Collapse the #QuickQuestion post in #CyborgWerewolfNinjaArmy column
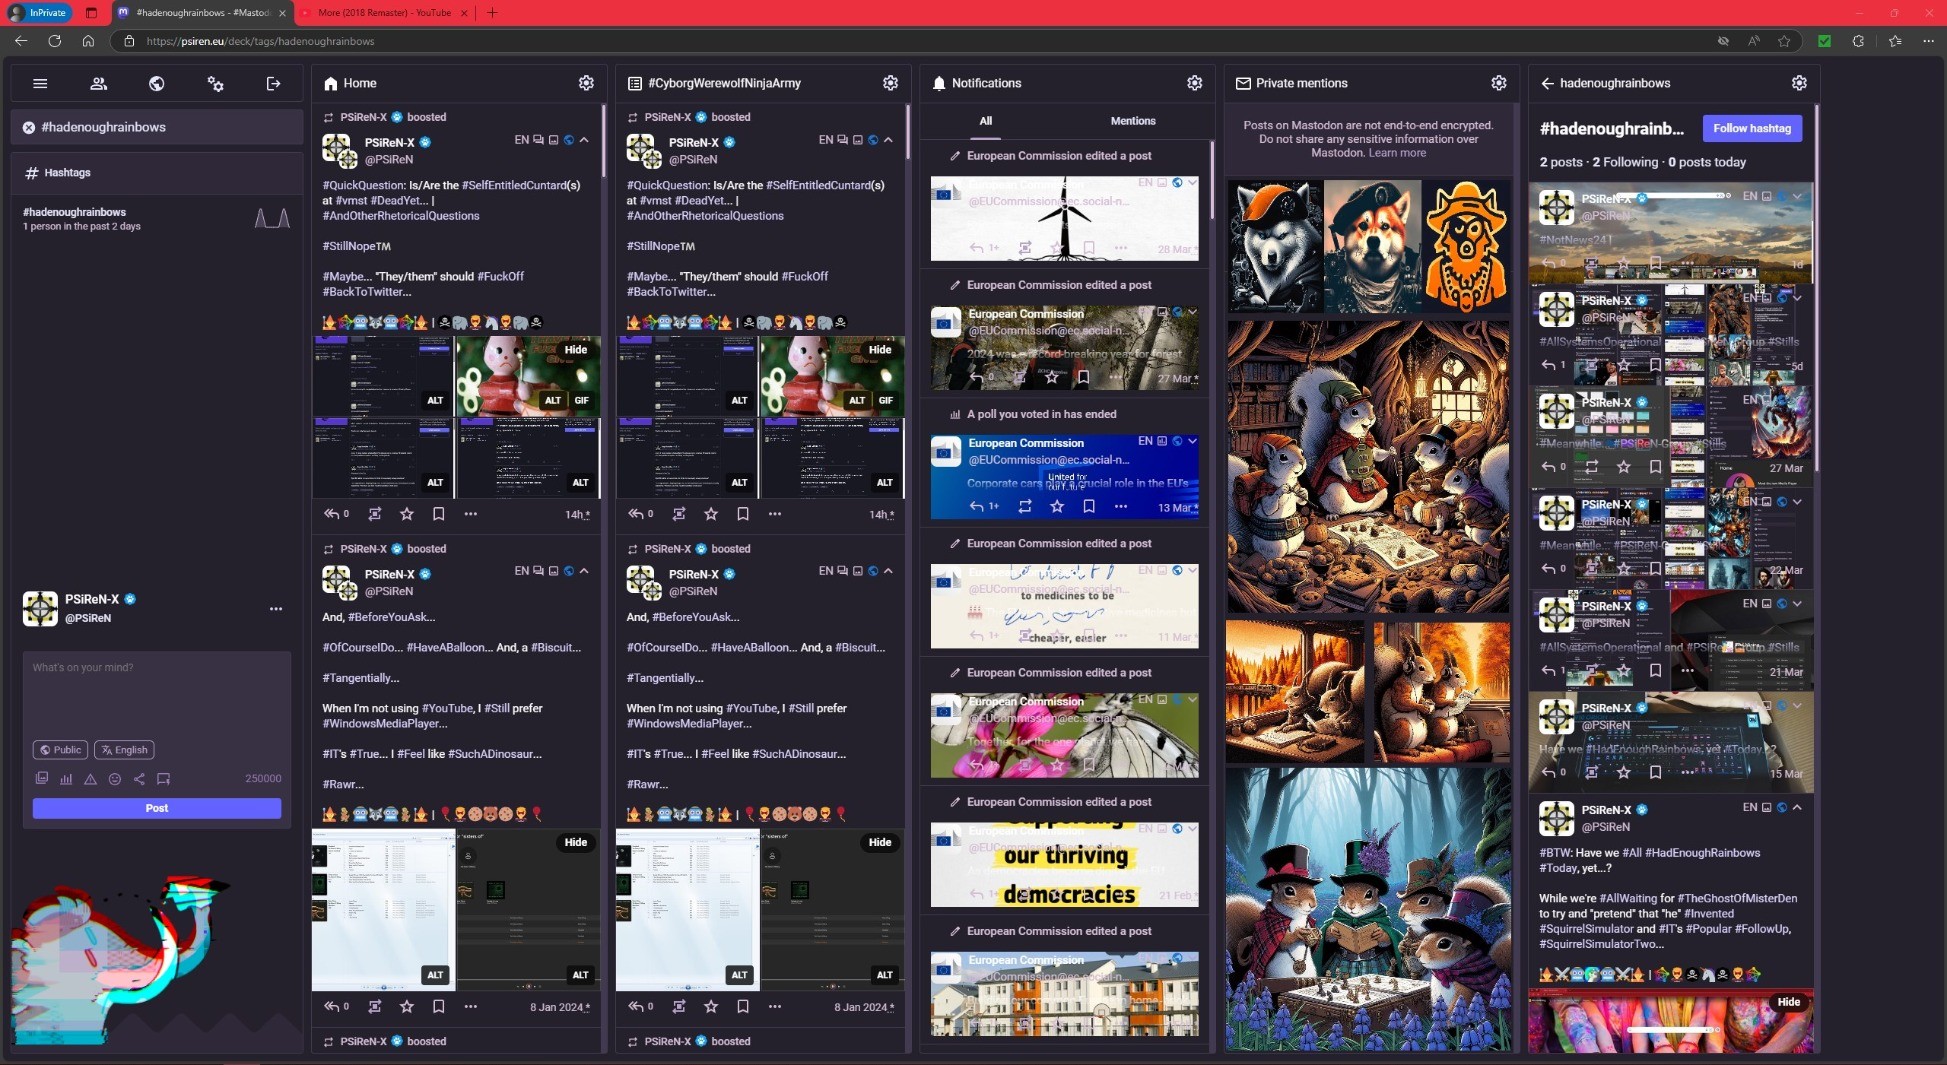Image resolution: width=1947 pixels, height=1065 pixels. click(888, 140)
